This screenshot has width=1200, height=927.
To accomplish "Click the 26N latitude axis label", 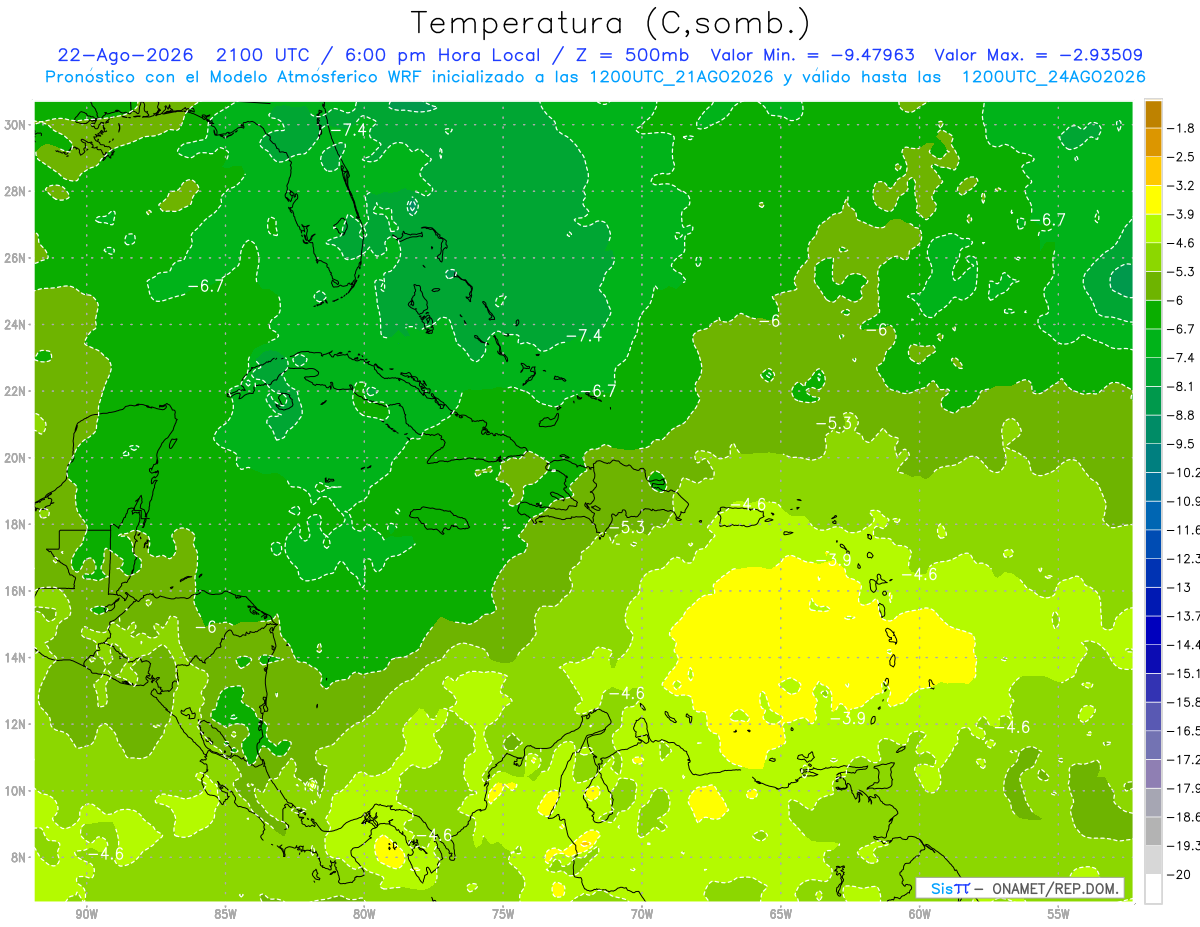I will (15, 257).
